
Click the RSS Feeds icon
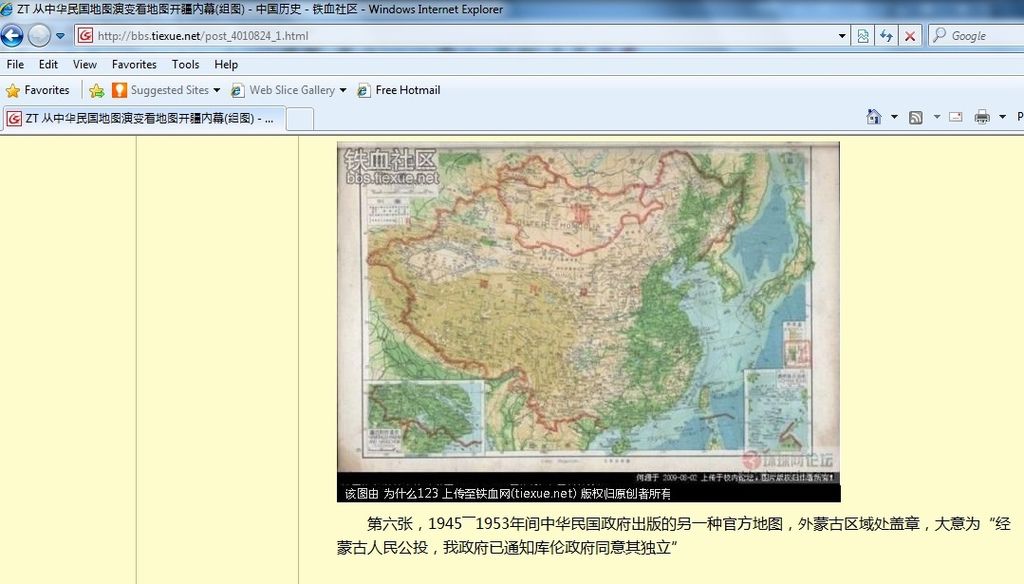click(x=916, y=117)
